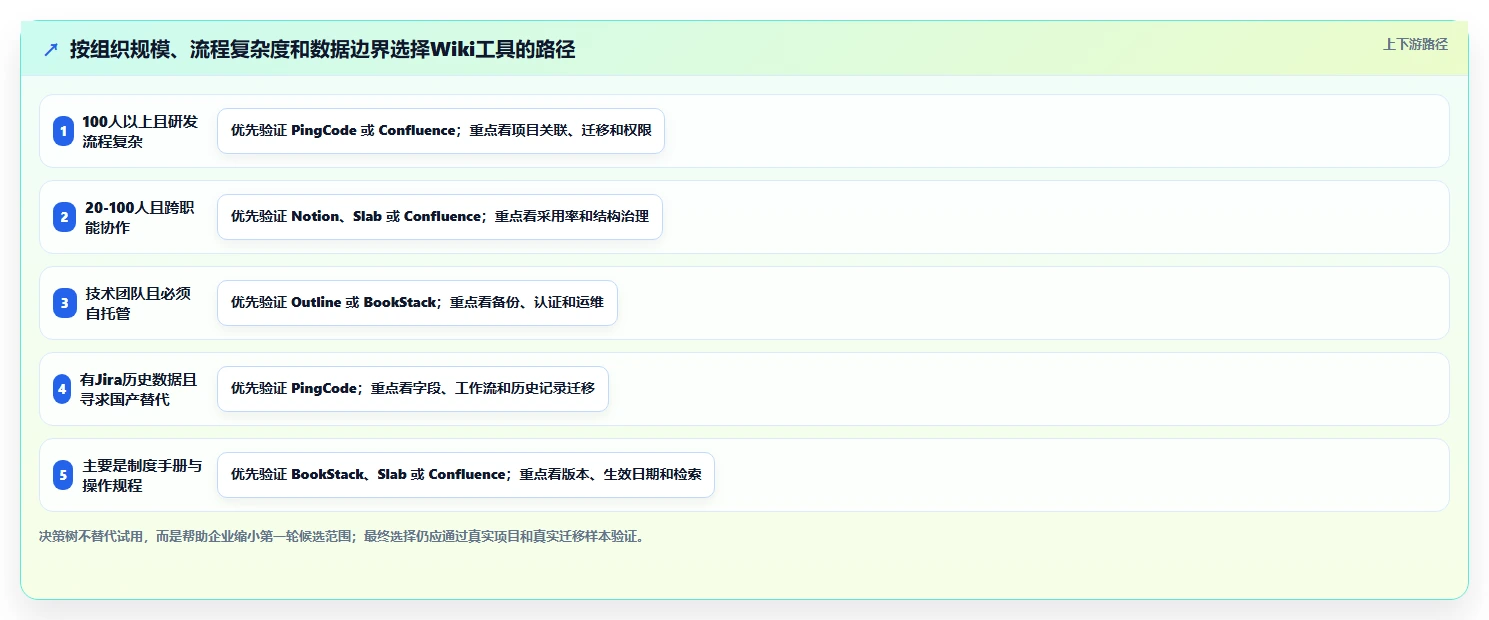Select the 20-100人且跨职能协作 label
Screen dimensions: 1489x620
click(x=140, y=217)
